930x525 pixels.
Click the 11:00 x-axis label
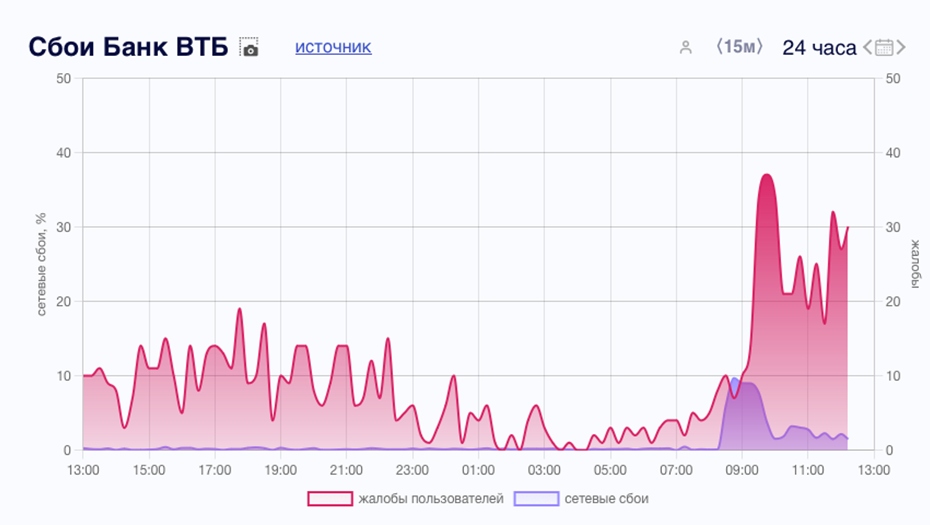pyautogui.click(x=808, y=470)
